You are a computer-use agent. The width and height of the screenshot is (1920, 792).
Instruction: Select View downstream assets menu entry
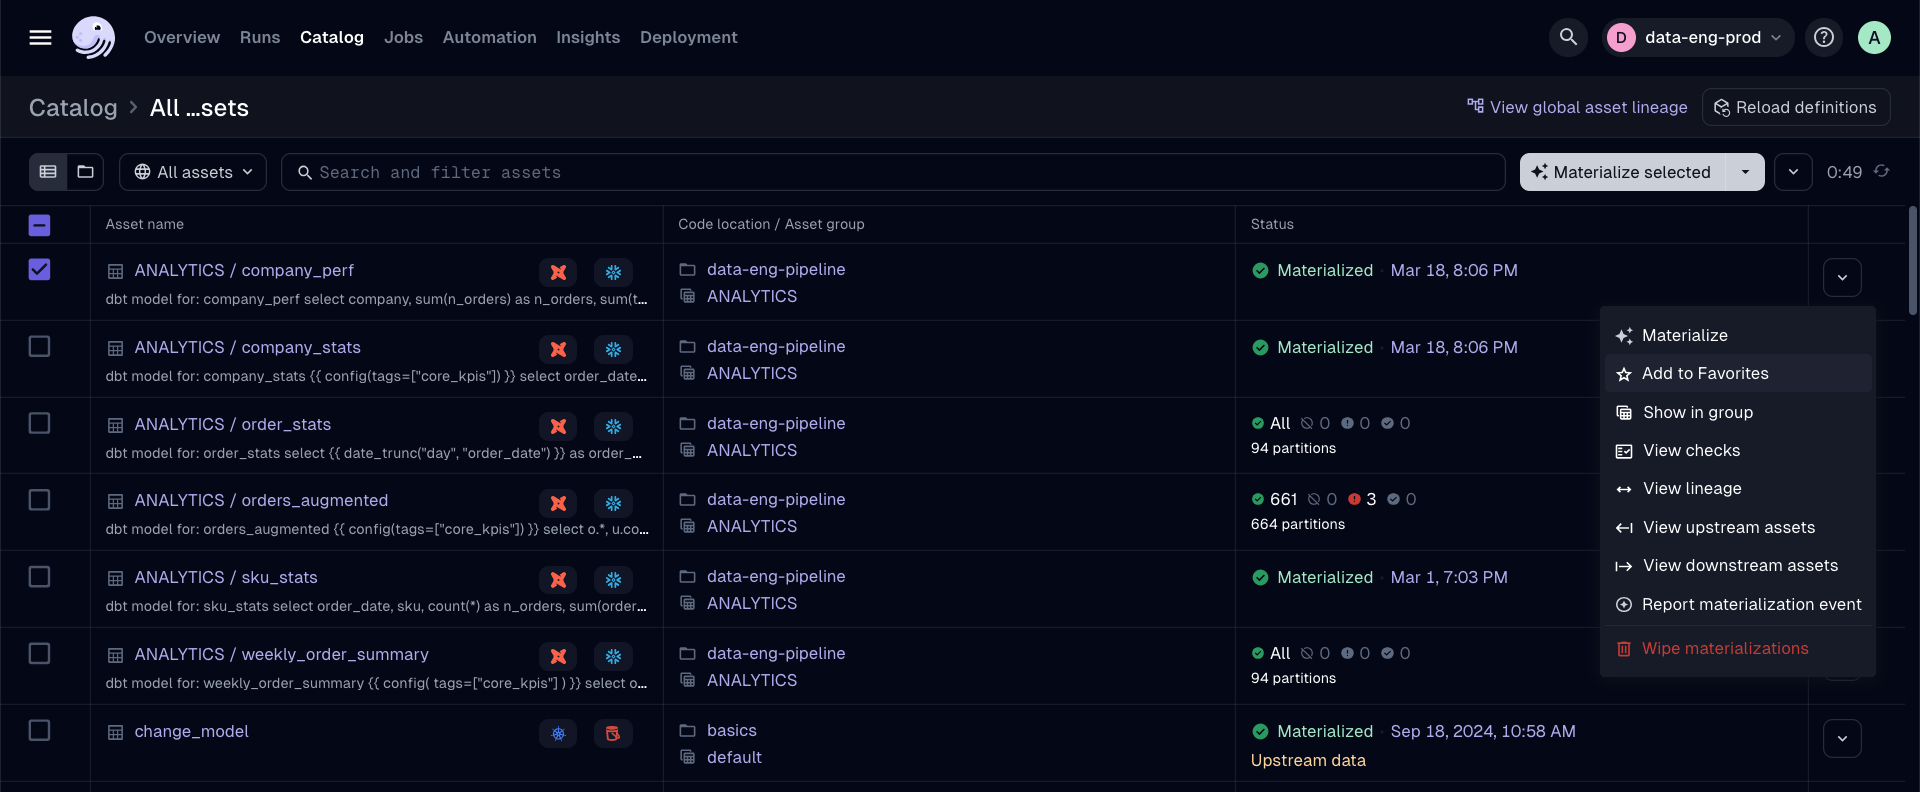pyautogui.click(x=1738, y=565)
